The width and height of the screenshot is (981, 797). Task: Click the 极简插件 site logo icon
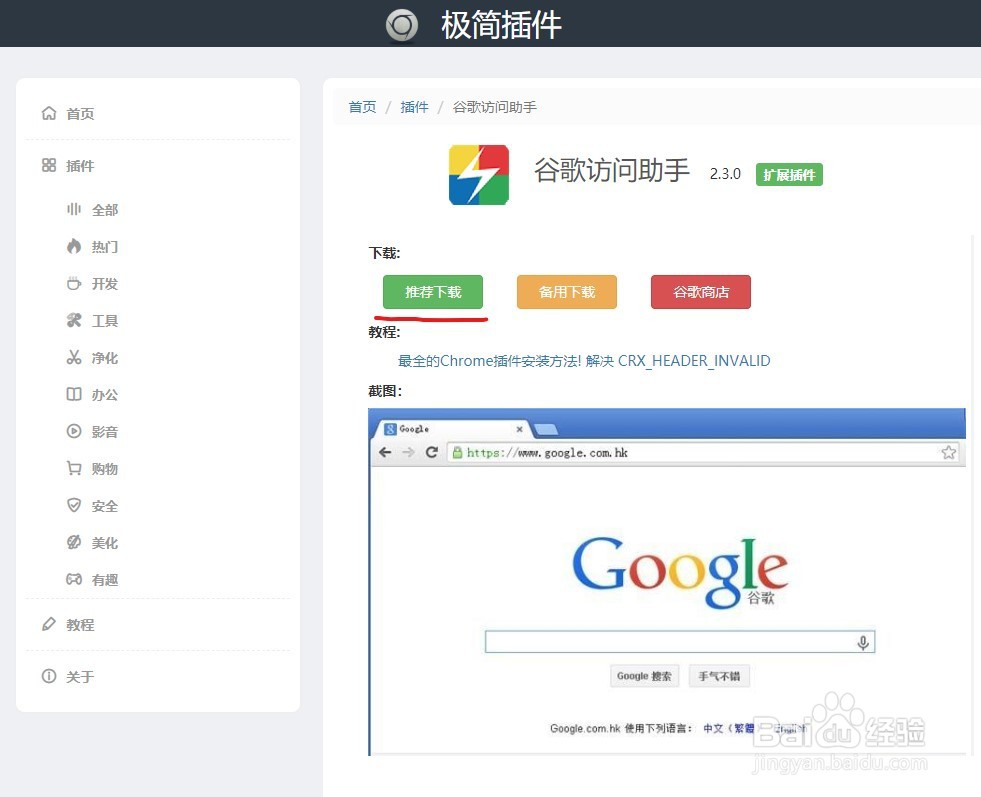[401, 26]
